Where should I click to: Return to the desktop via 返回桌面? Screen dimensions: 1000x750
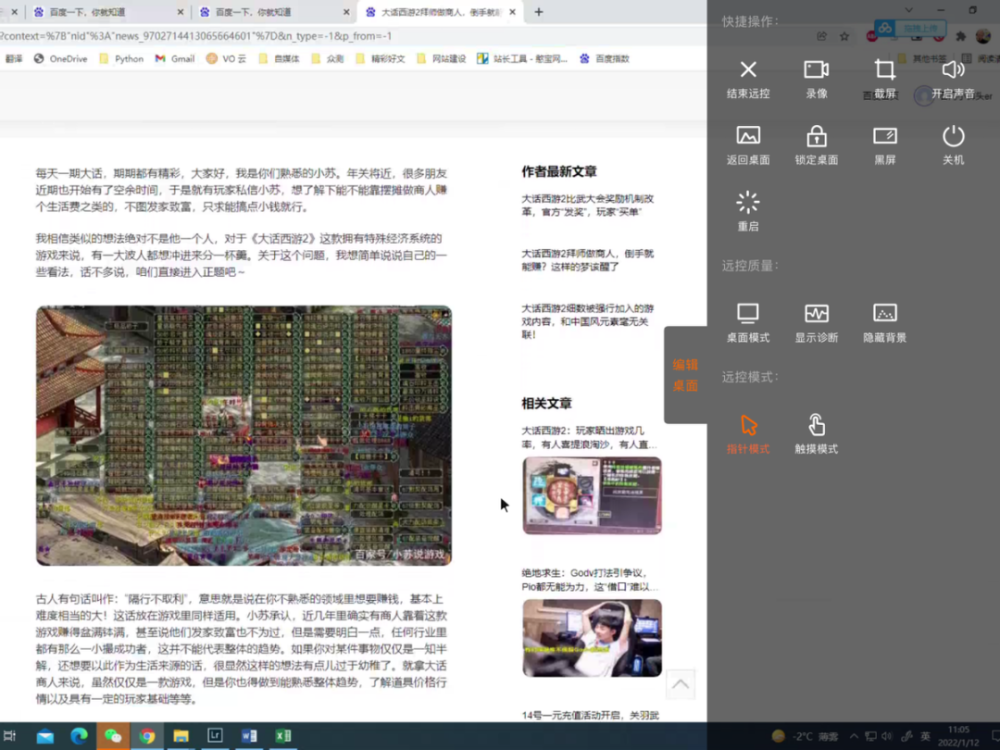[748, 145]
